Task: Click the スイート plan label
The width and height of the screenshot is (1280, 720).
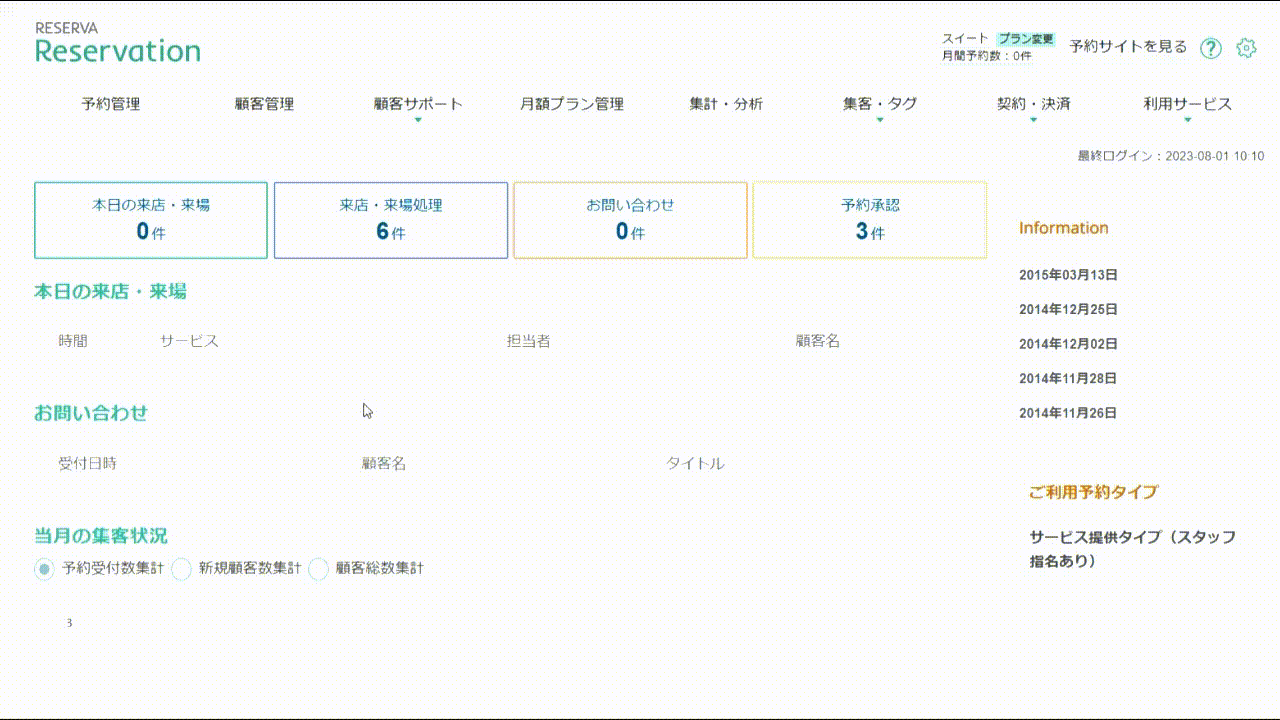Action: 965,39
